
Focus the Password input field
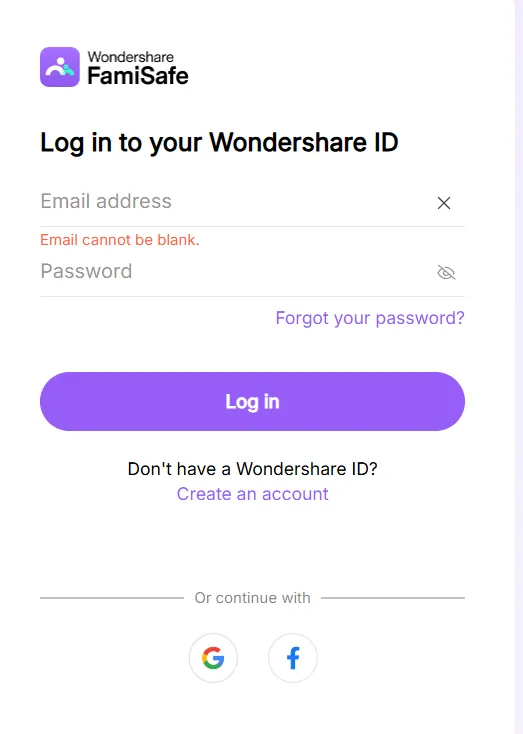[x=234, y=272]
